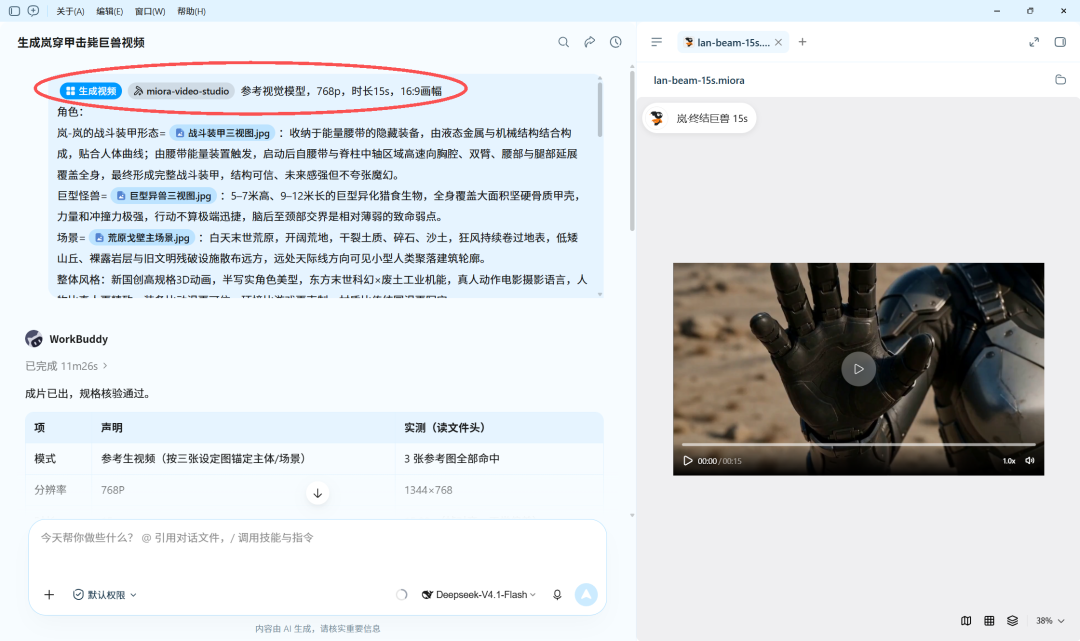
Task: Click the lan-beam-15s.miora file name
Action: [x=699, y=80]
